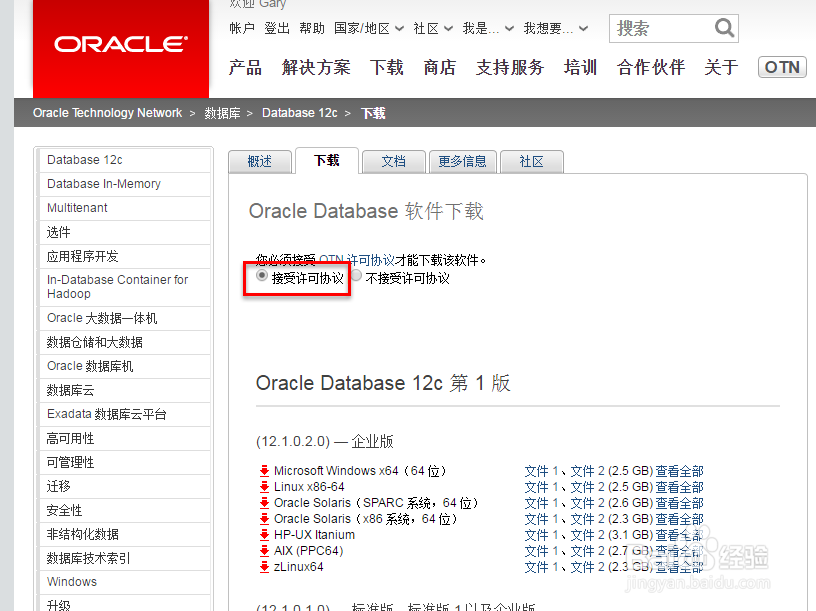Viewport: 816px width, 611px height.
Task: Click Microsoft Windows x64 (64 位) text
Action: pos(360,471)
